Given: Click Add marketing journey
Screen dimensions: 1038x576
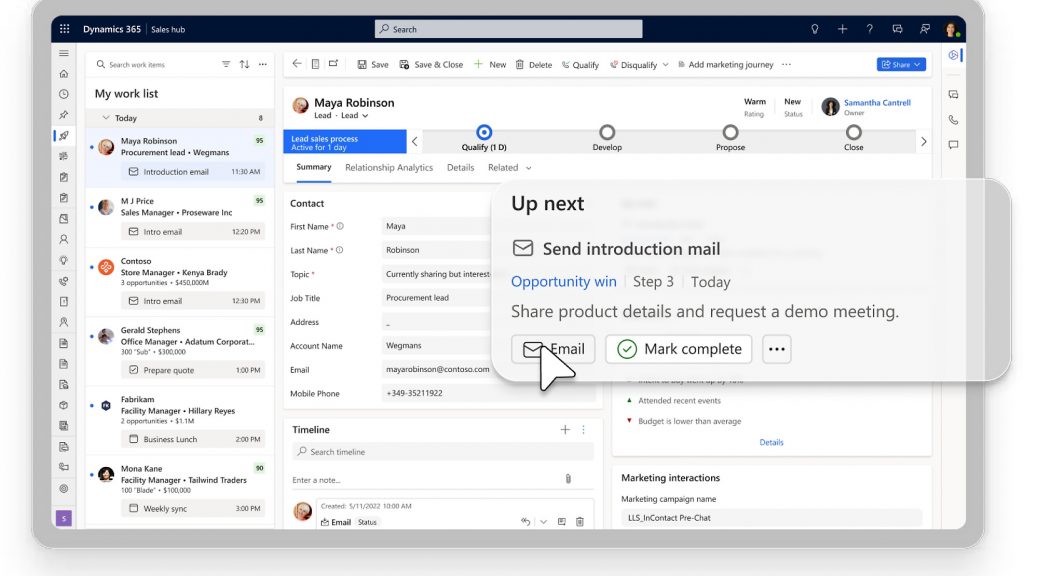Looking at the screenshot, I should (x=725, y=64).
